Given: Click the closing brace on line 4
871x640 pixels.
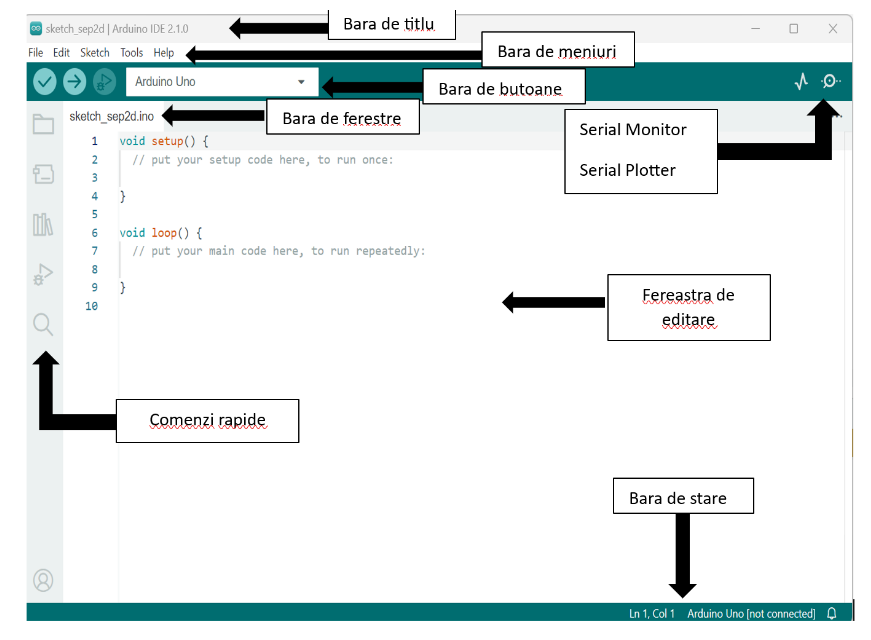Looking at the screenshot, I should pyautogui.click(x=123, y=196).
